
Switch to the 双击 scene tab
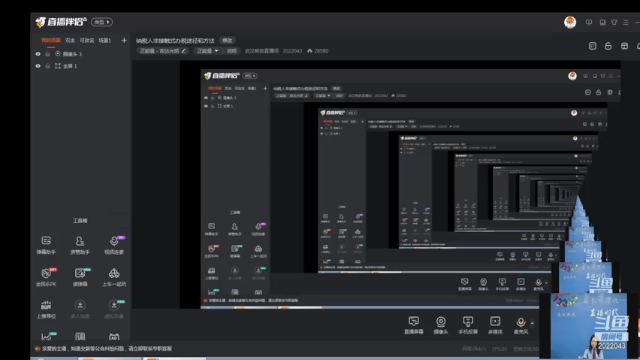point(70,40)
